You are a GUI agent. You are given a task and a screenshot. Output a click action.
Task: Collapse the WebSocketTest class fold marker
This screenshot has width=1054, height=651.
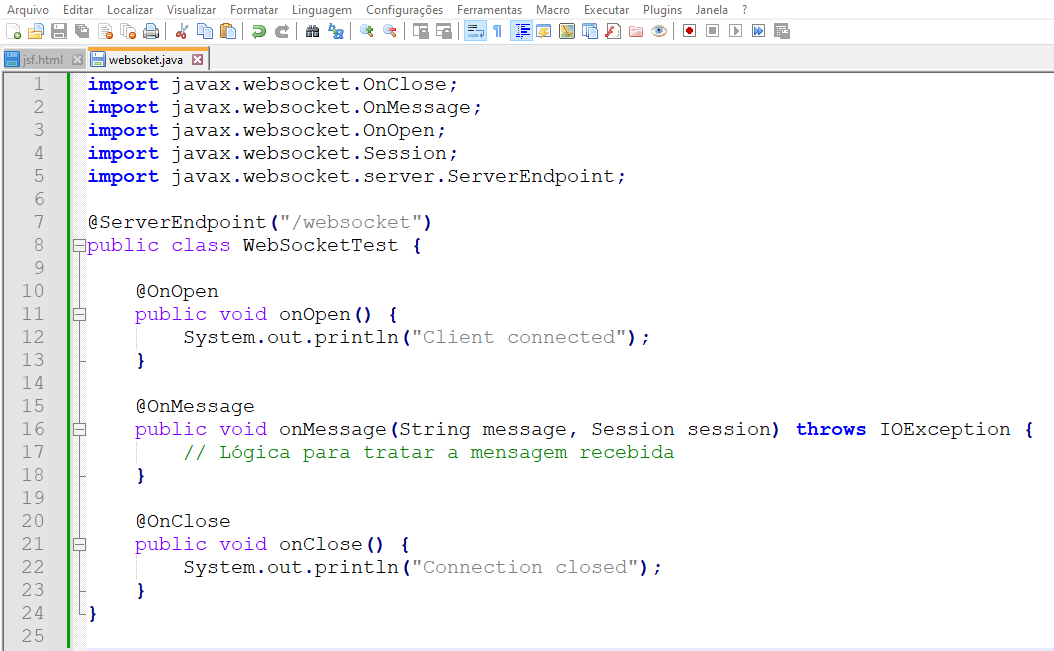[x=78, y=245]
